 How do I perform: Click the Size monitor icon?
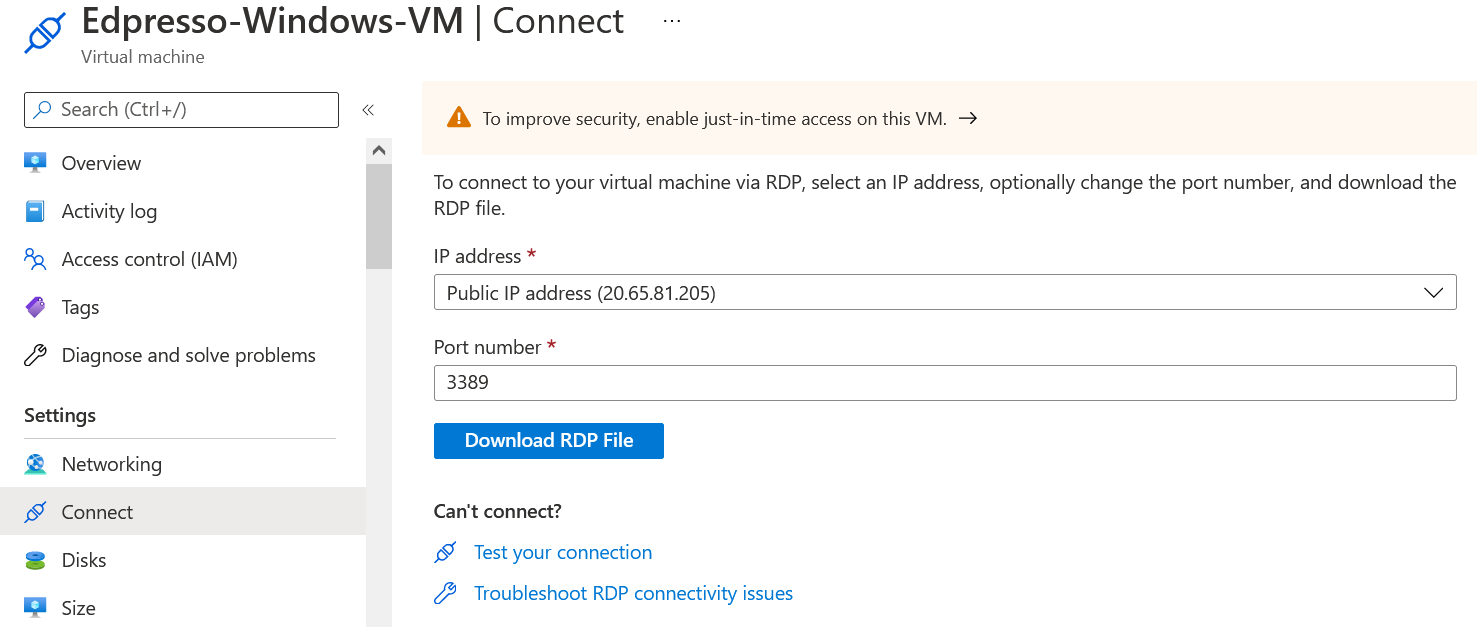[x=36, y=607]
